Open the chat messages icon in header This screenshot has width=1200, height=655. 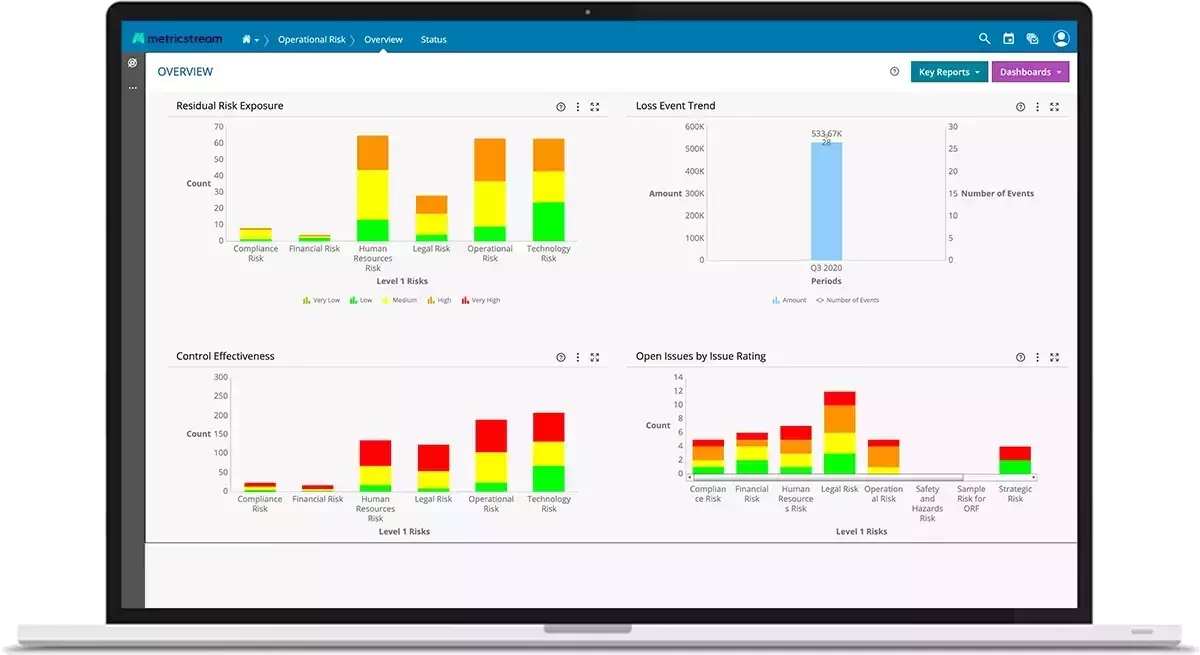[1032, 39]
